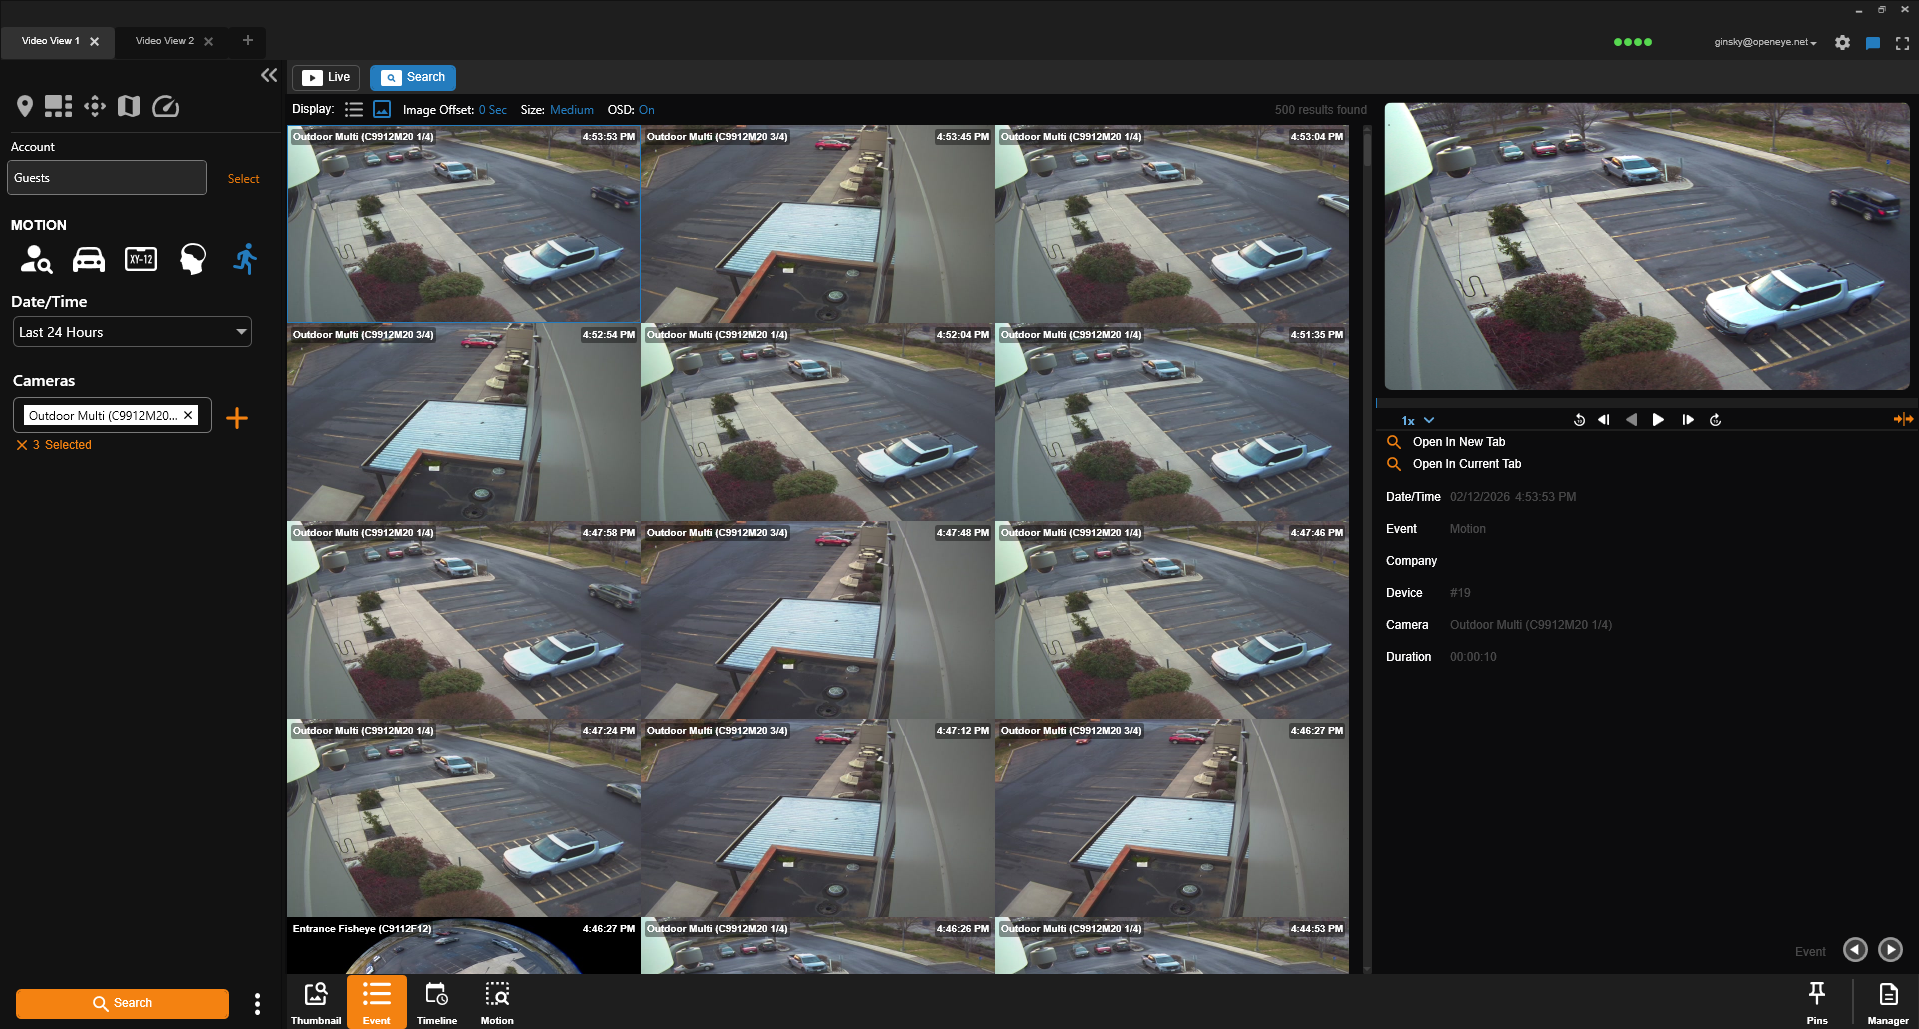Open the ginsky@openeye.net account menu
This screenshot has width=1919, height=1029.
1764,42
